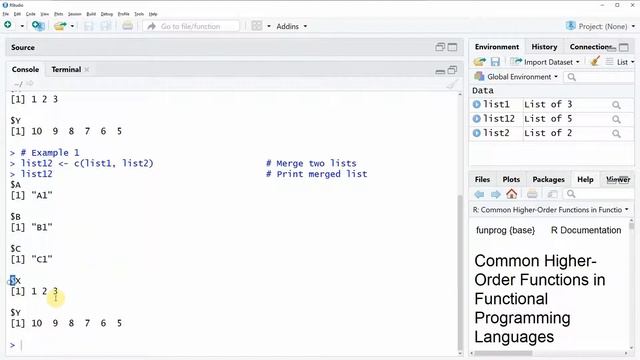Open the Profile menu
This screenshot has width=640, height=360.
(123, 14)
